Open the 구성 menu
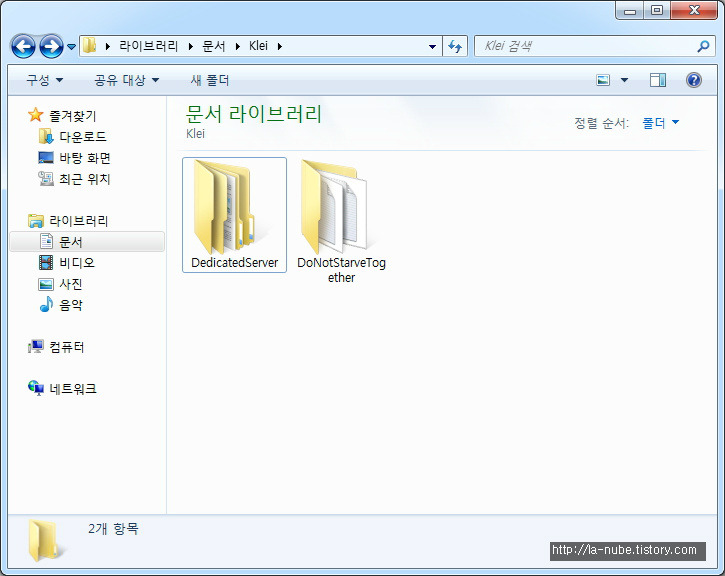 44,80
